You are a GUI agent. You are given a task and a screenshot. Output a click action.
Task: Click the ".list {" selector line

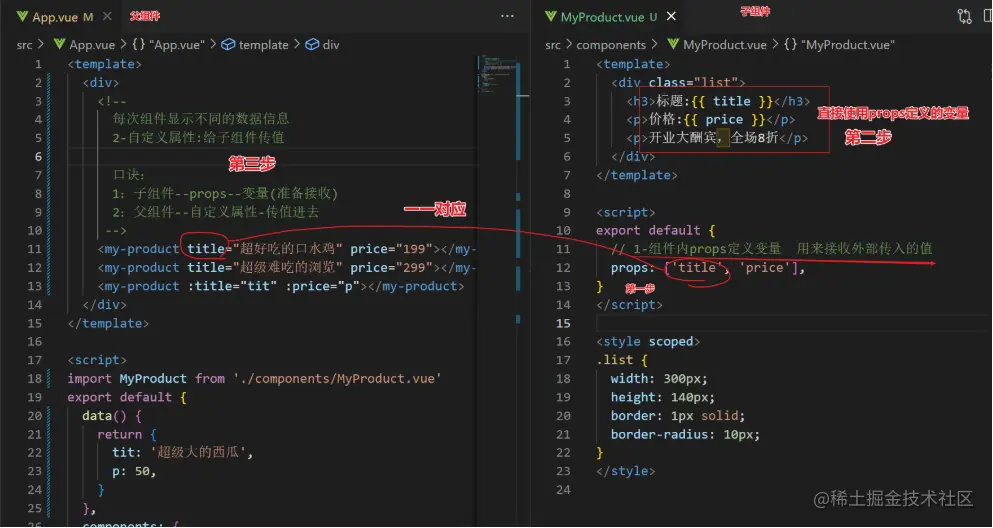(x=622, y=360)
